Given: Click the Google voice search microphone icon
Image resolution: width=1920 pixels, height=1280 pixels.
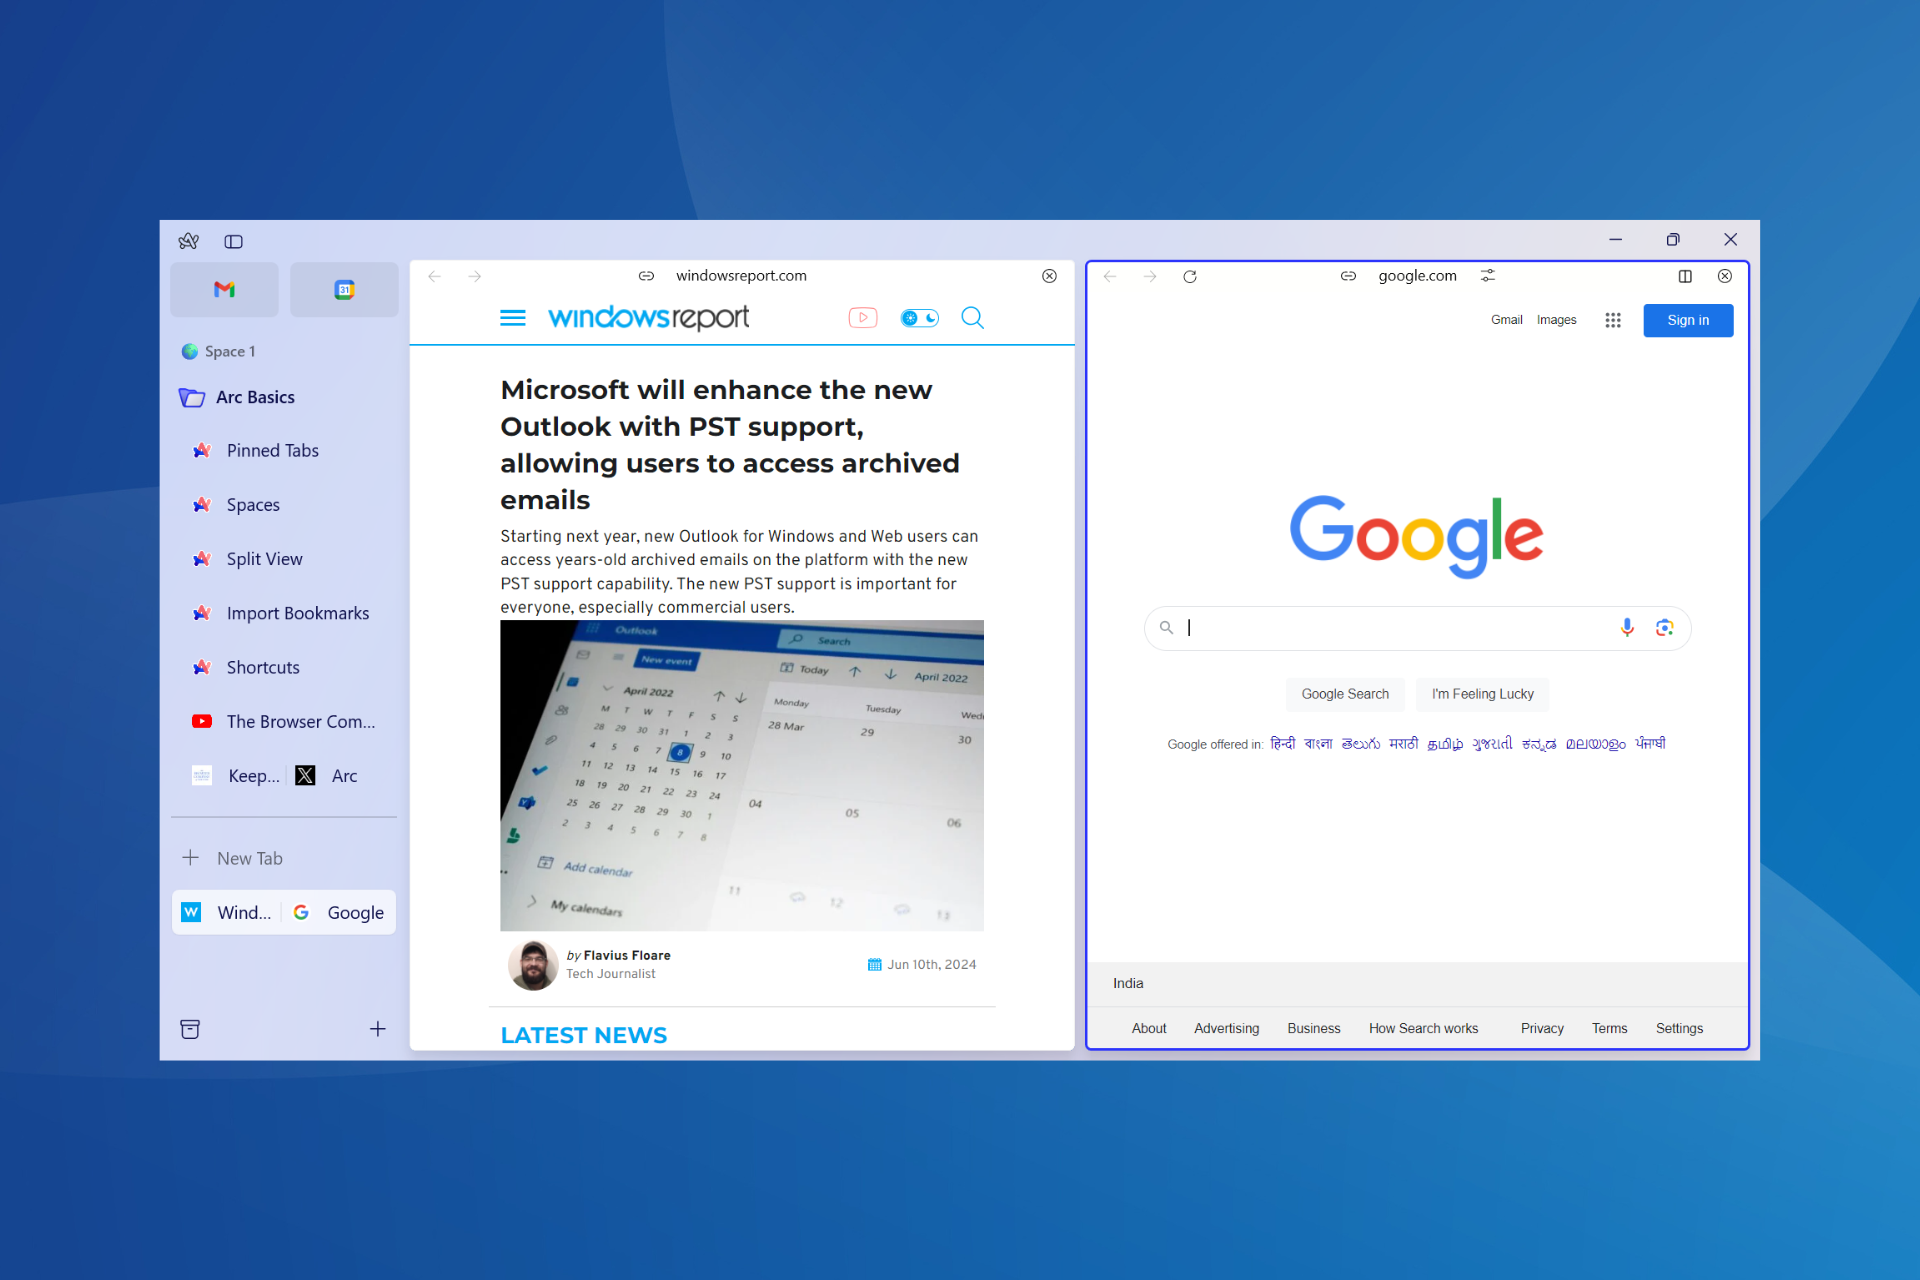Looking at the screenshot, I should point(1627,626).
